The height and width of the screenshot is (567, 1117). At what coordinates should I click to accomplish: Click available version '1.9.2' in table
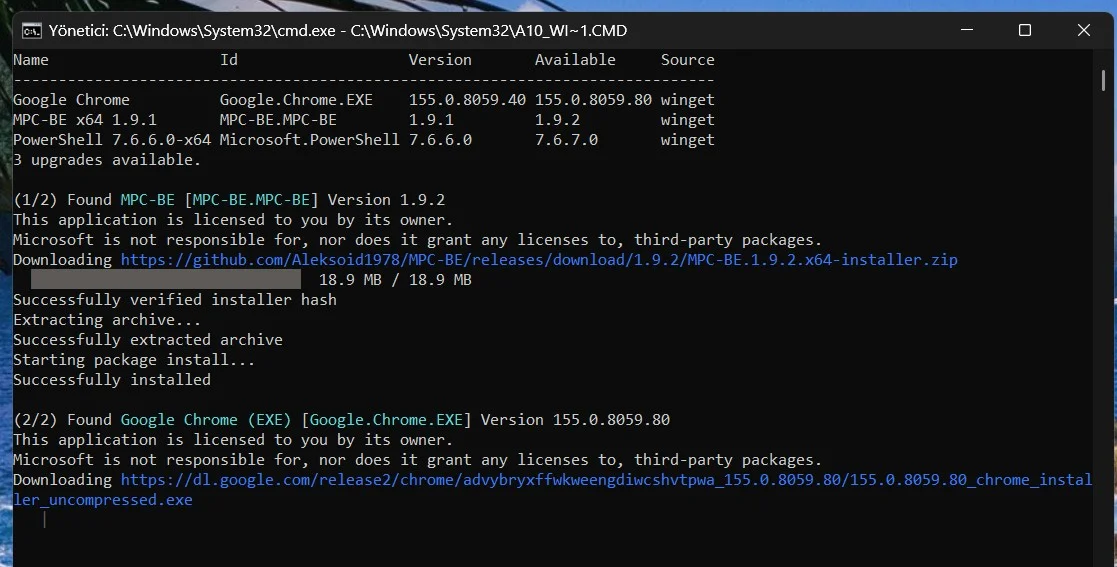click(557, 120)
